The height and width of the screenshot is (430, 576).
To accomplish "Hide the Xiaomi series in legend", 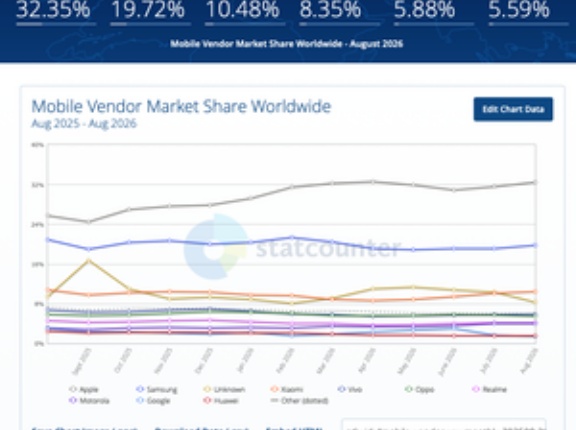I will click(x=287, y=389).
